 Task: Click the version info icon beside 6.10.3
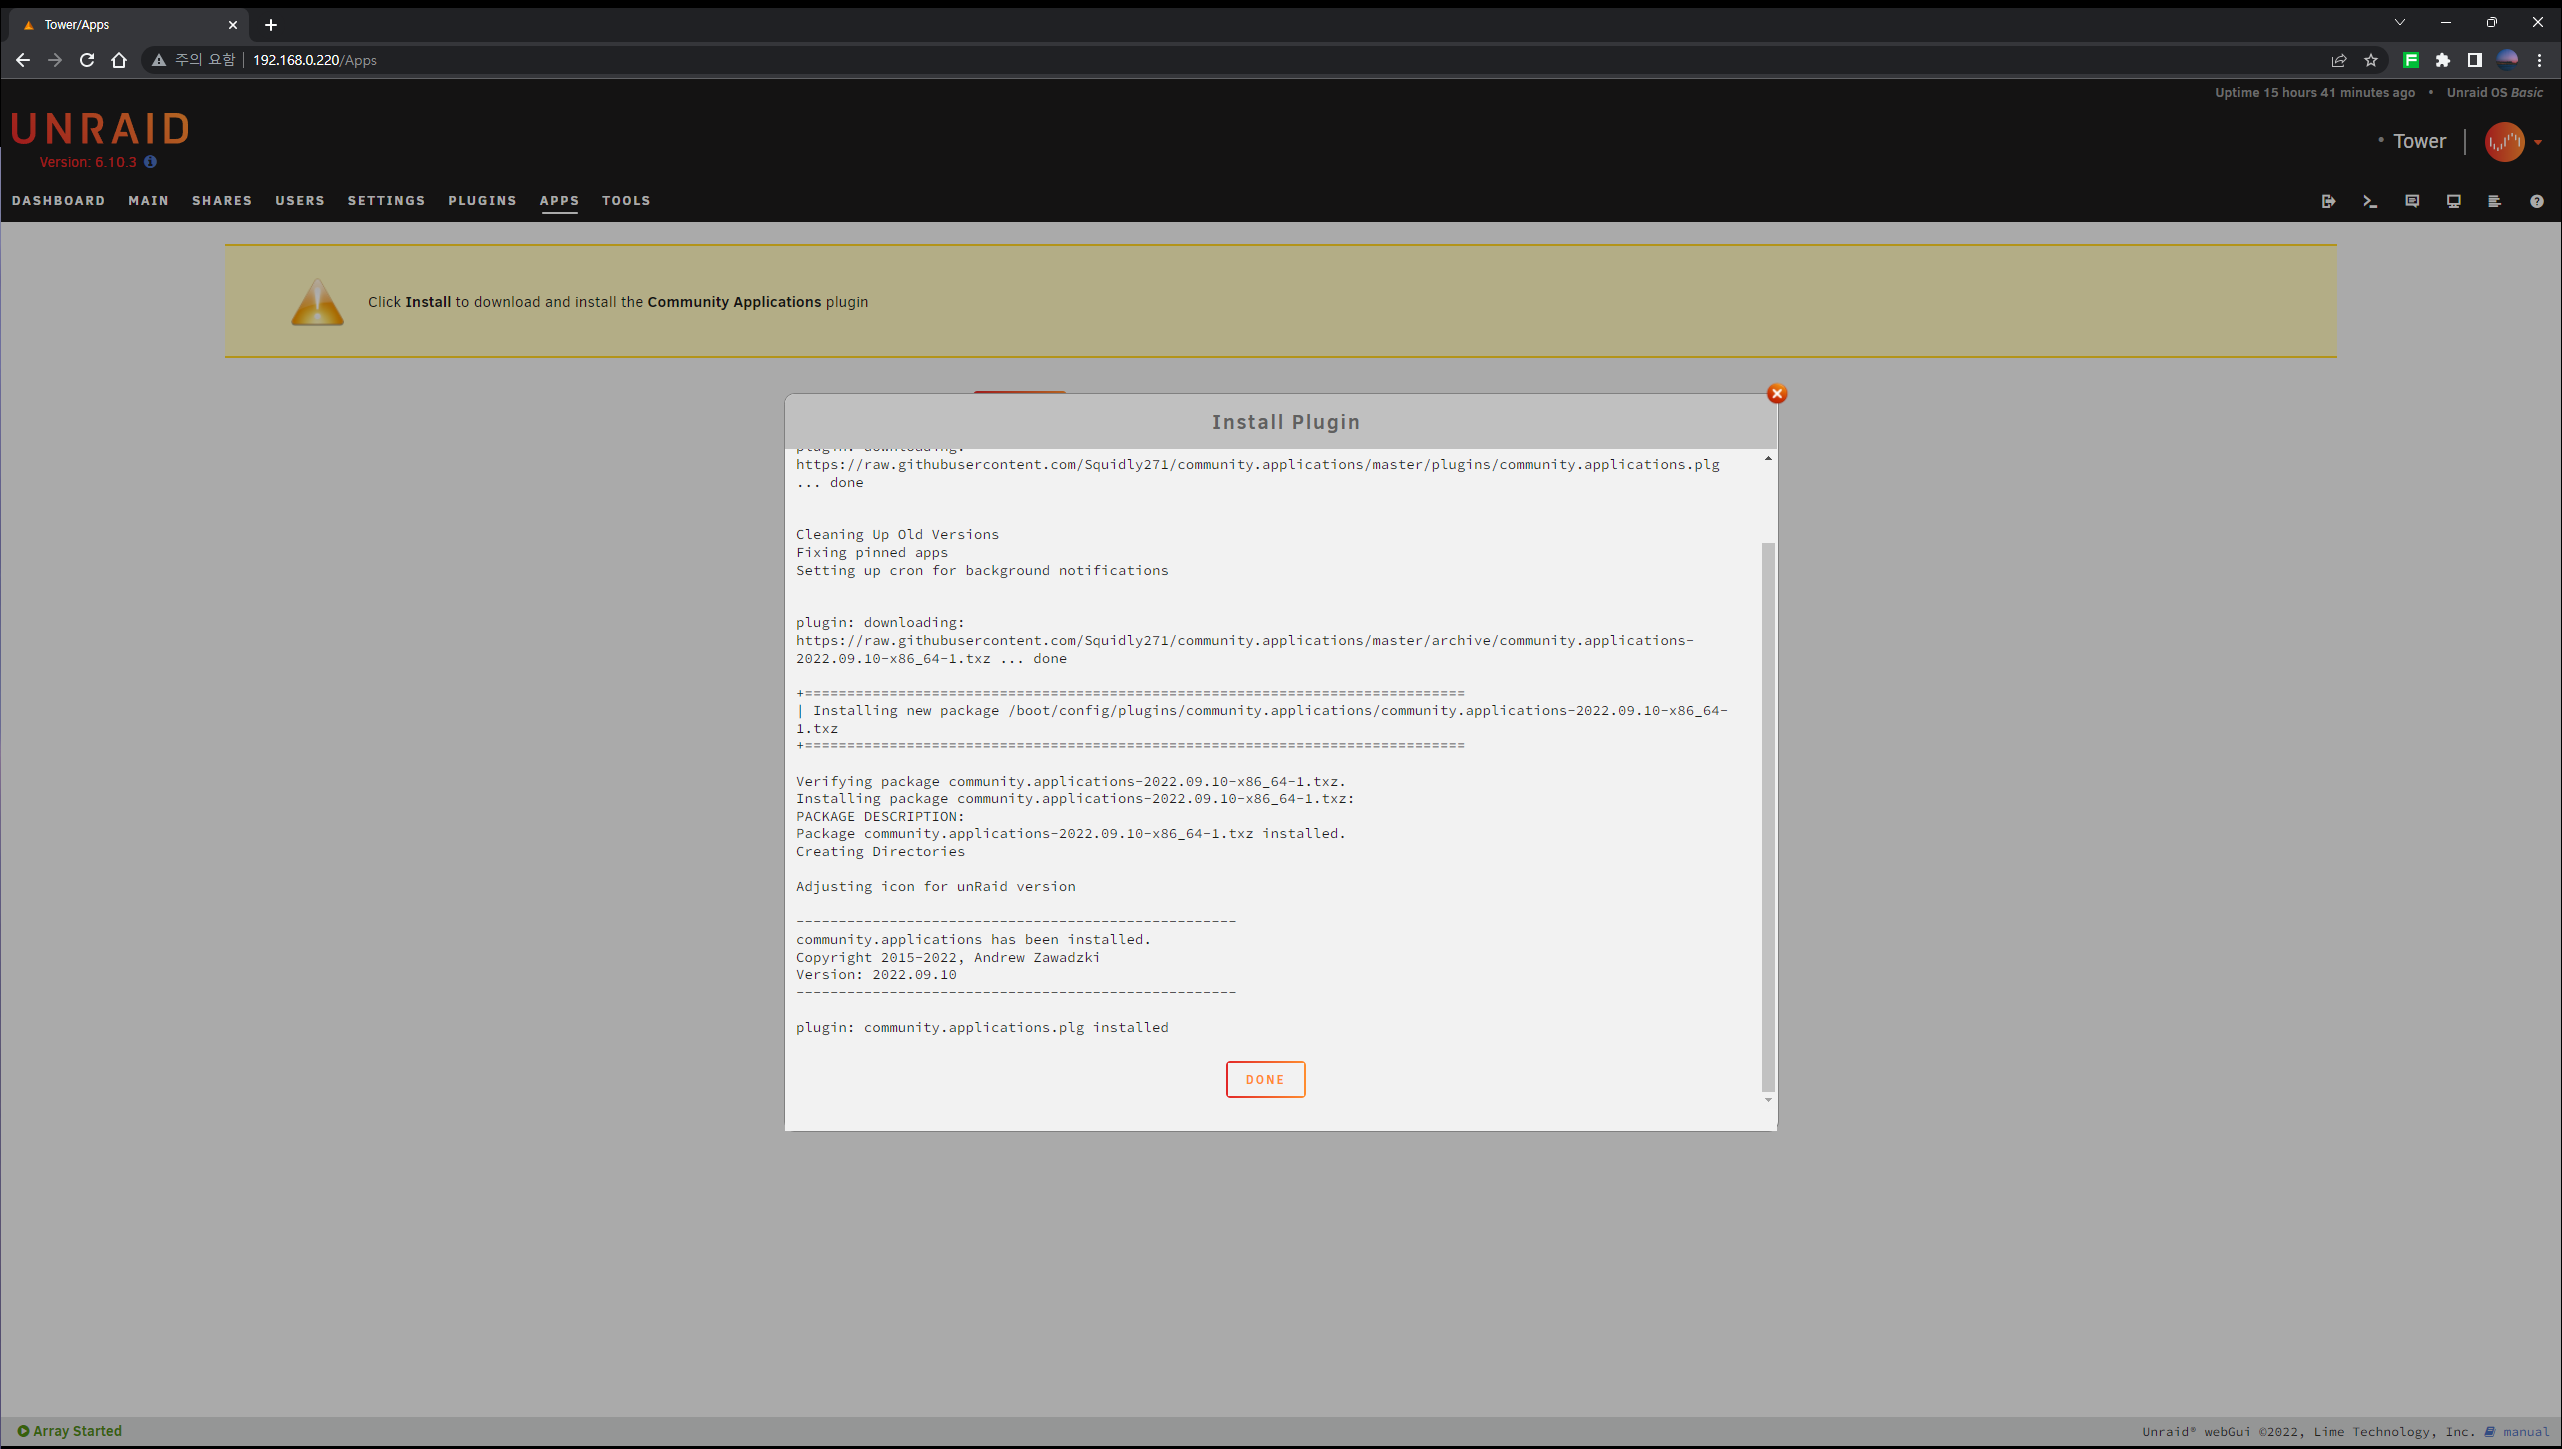point(150,162)
